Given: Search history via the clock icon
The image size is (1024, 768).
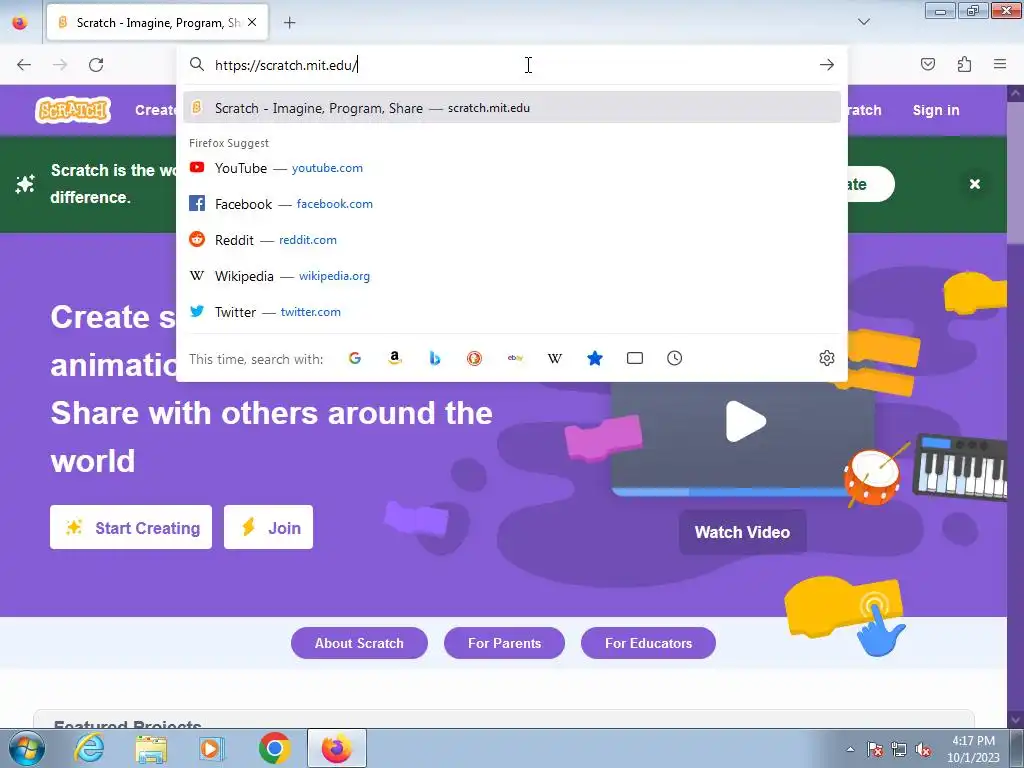Looking at the screenshot, I should [x=675, y=358].
